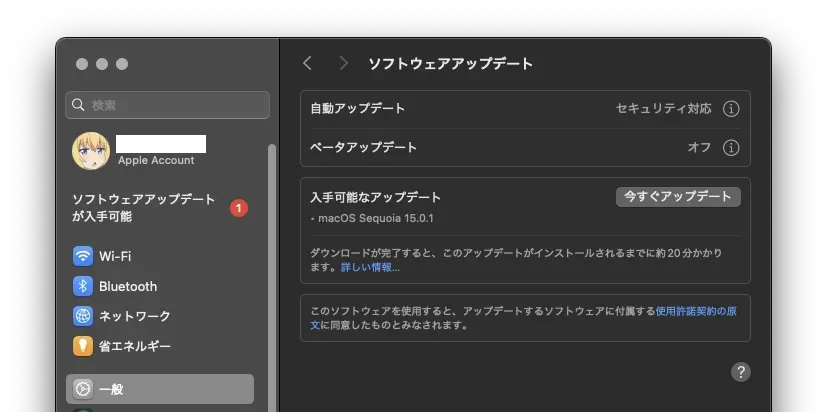This screenshot has width=827, height=412.
Task: Click 今すぐアップデート button
Action: (x=678, y=197)
